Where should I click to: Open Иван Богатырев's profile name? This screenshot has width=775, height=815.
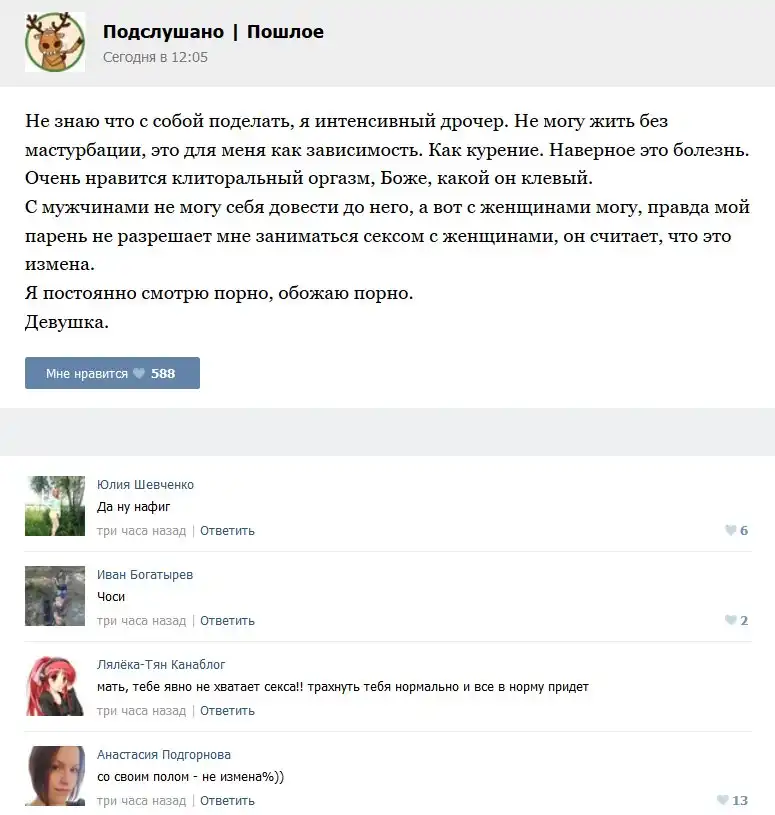(145, 574)
